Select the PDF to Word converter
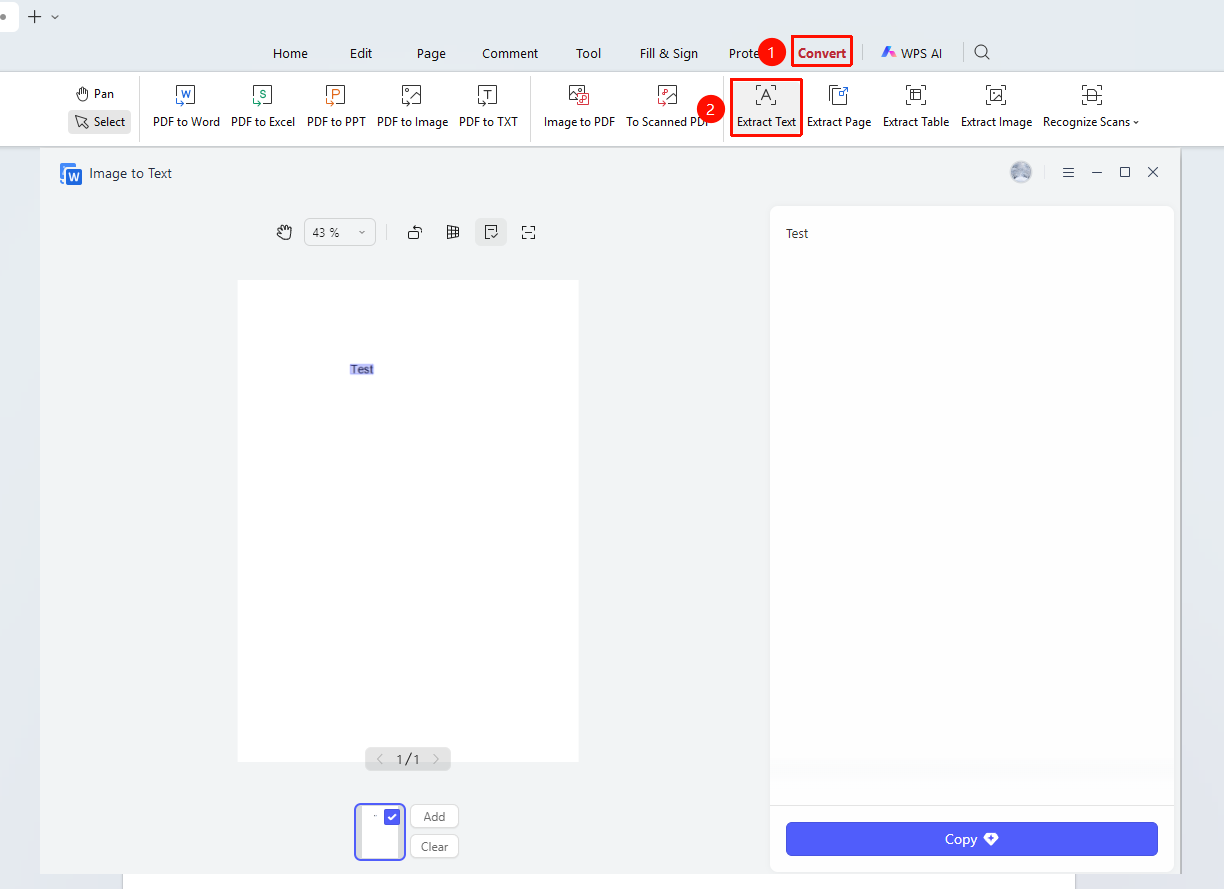 point(186,107)
